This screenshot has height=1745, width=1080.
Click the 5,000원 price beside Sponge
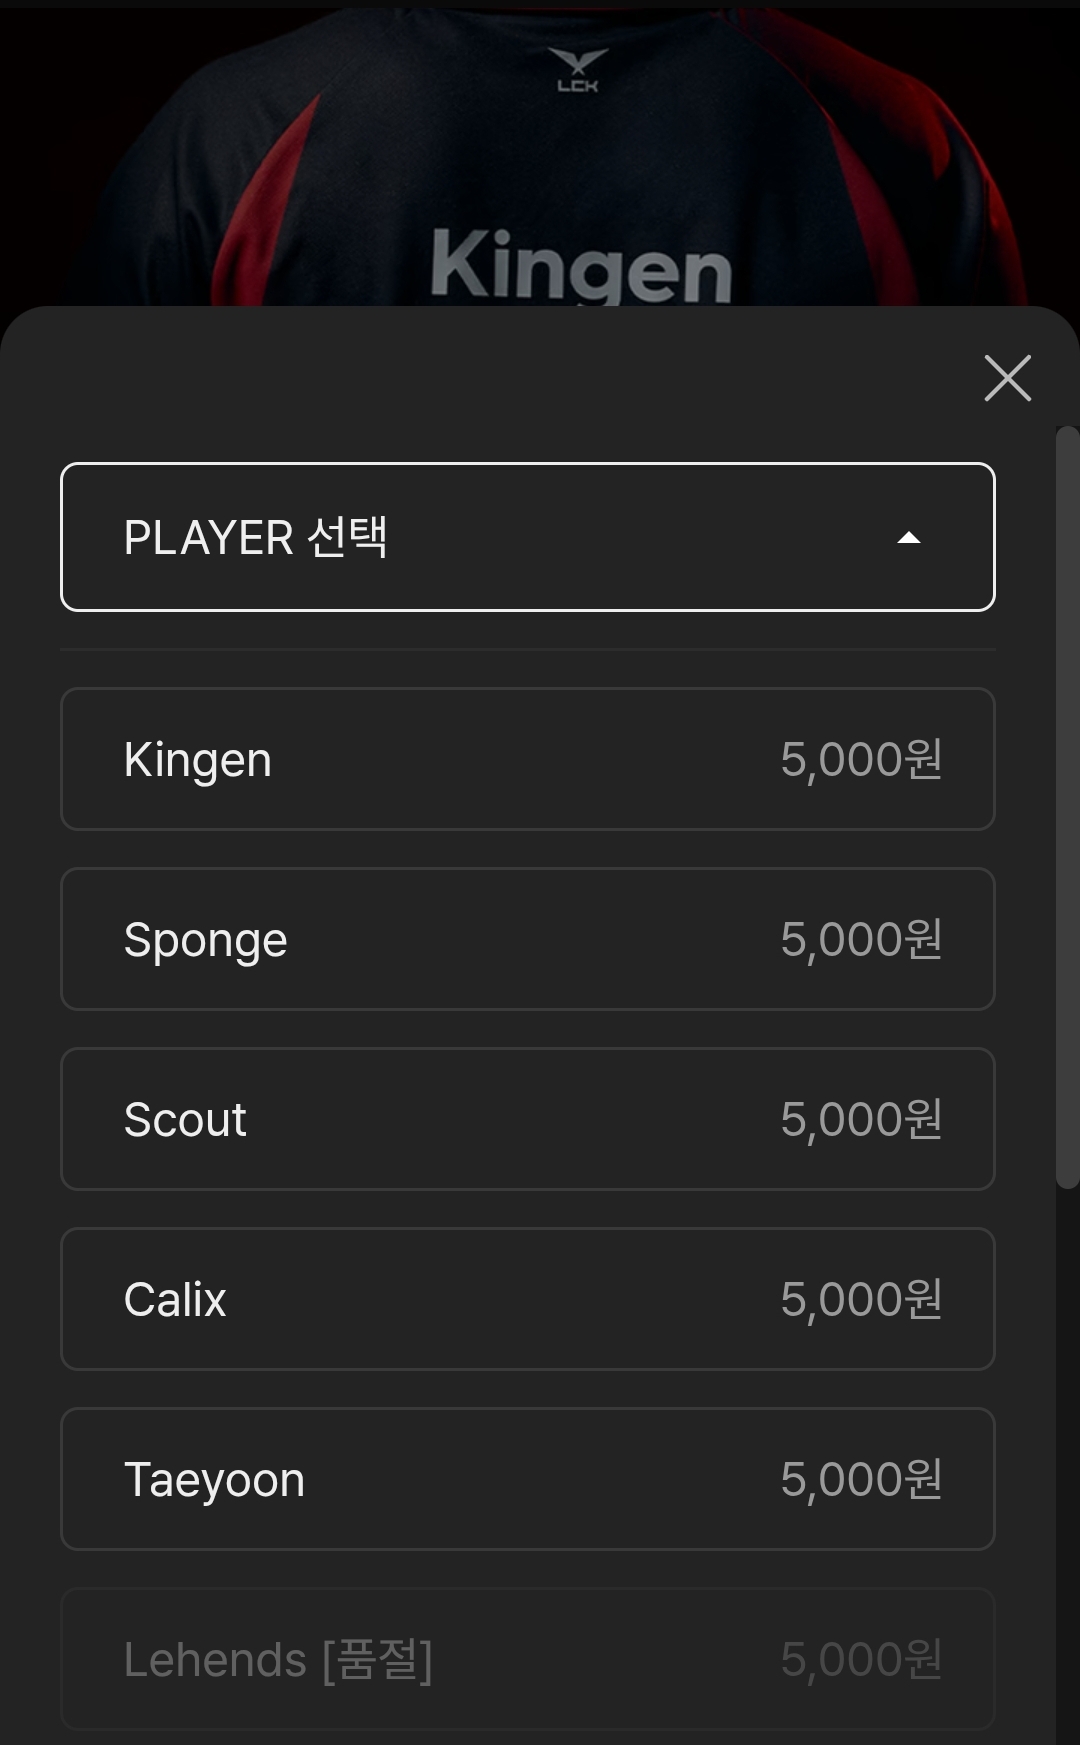click(x=861, y=940)
